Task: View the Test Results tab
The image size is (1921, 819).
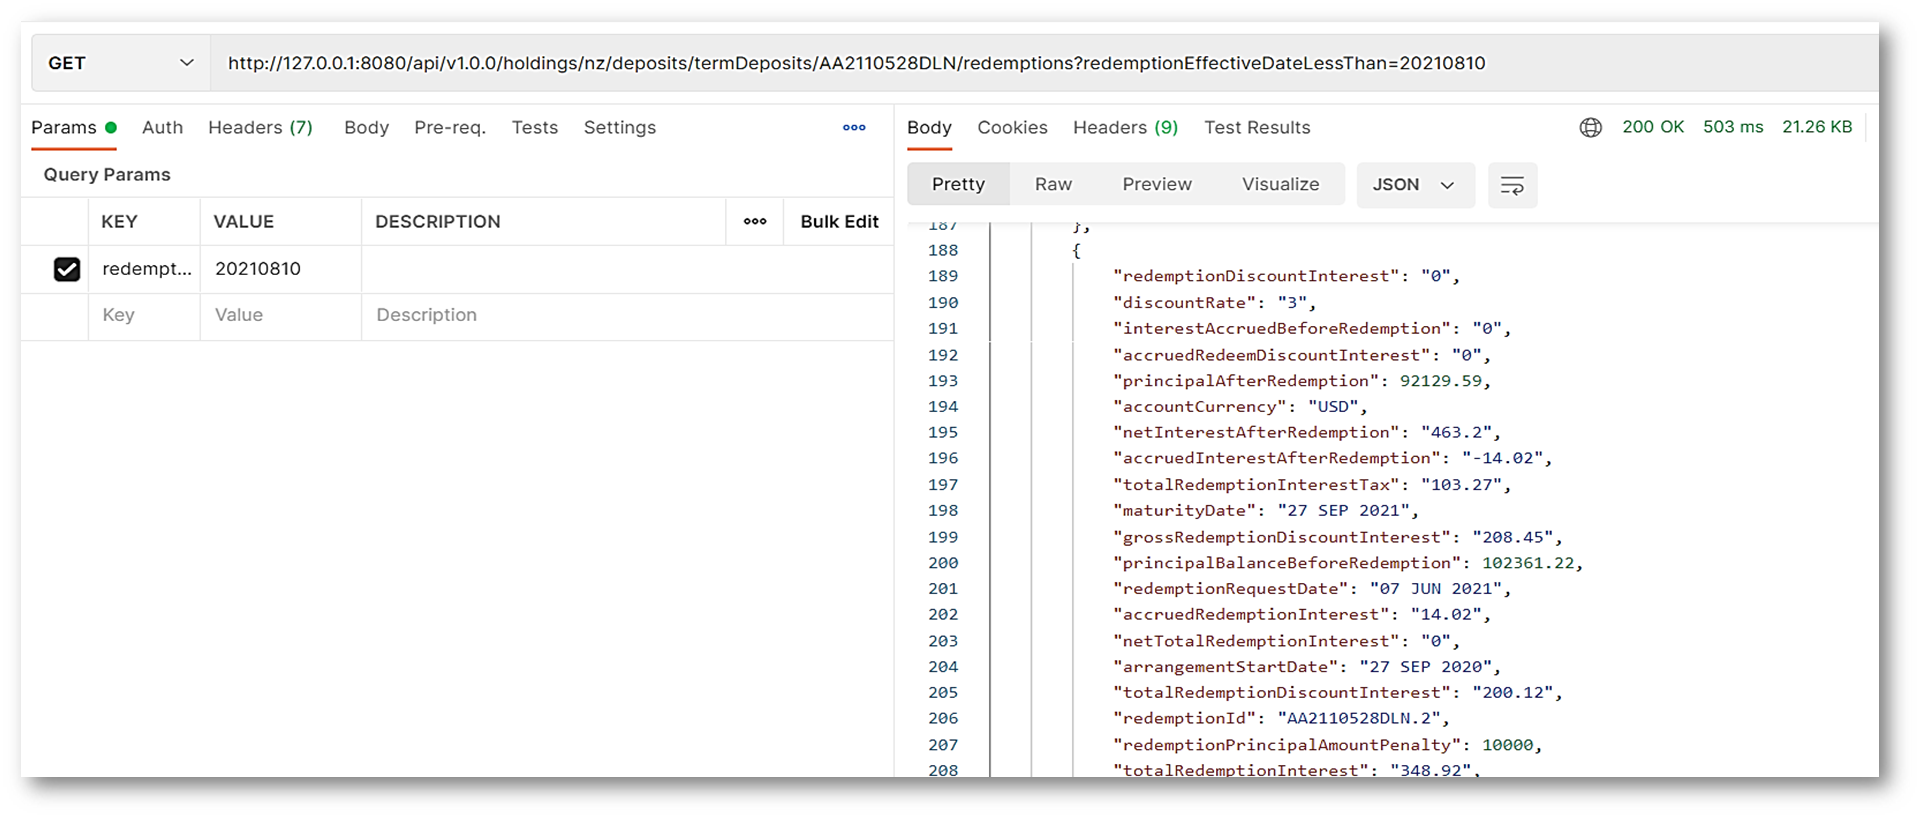Action: (1256, 128)
